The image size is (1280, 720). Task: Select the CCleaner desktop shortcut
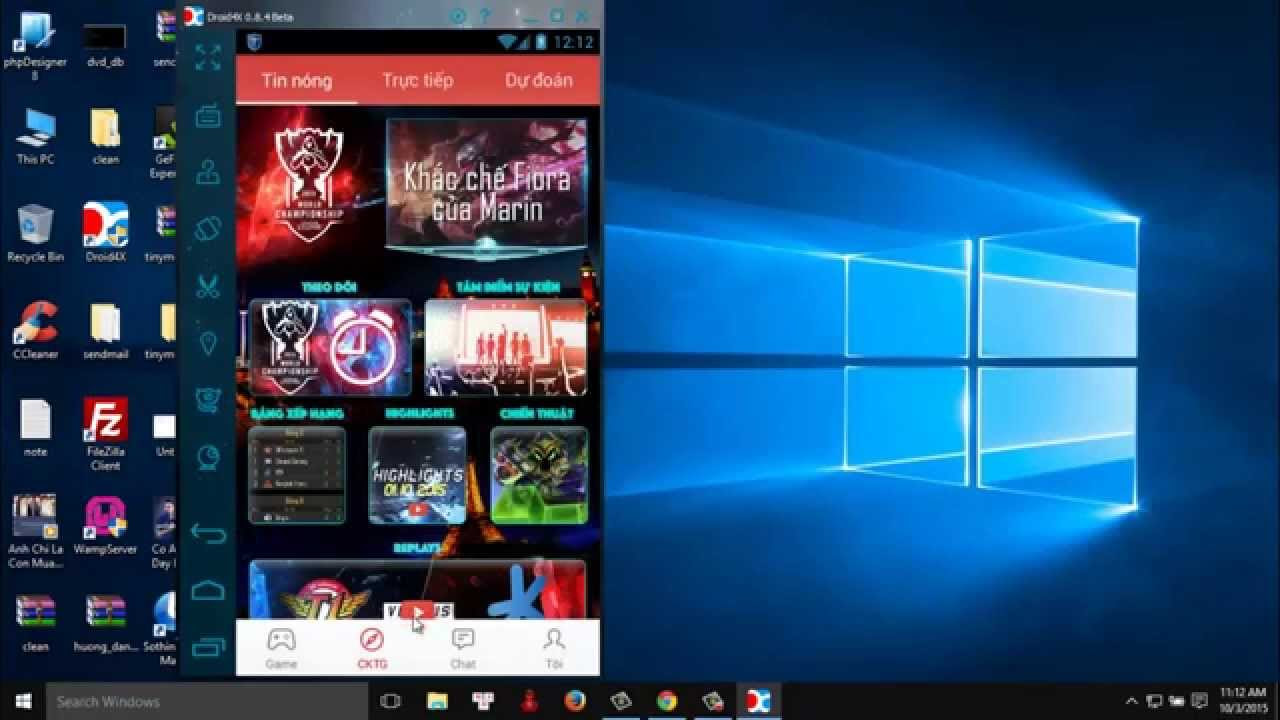click(35, 331)
